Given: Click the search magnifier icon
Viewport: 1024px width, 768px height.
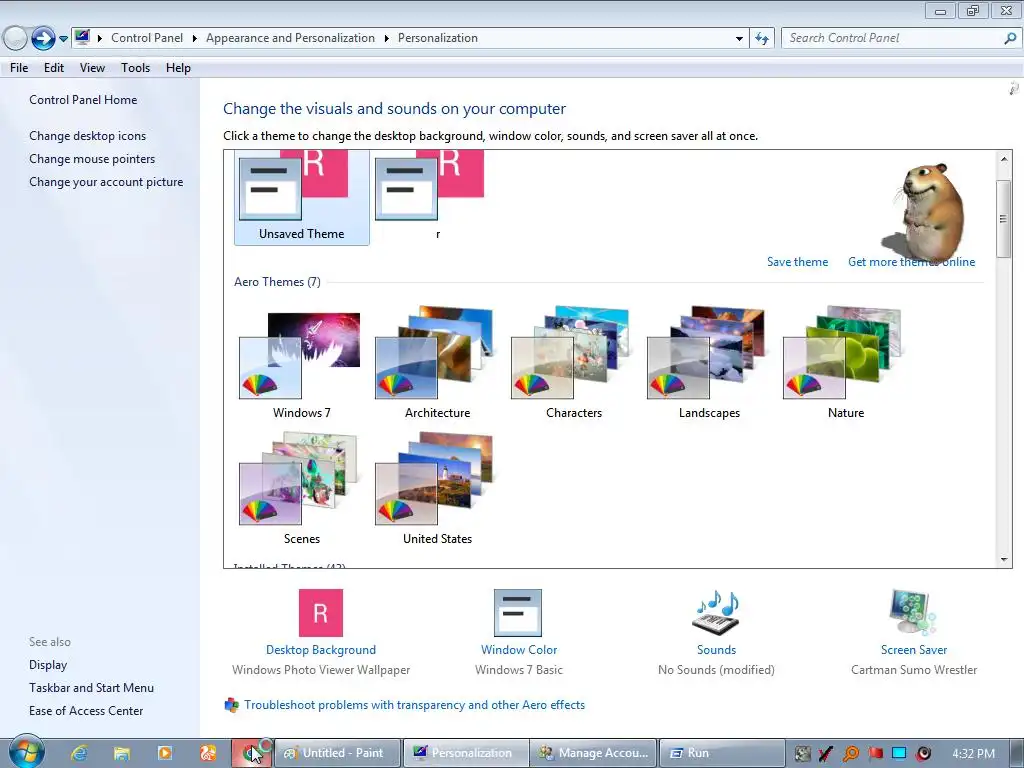Looking at the screenshot, I should (1010, 38).
